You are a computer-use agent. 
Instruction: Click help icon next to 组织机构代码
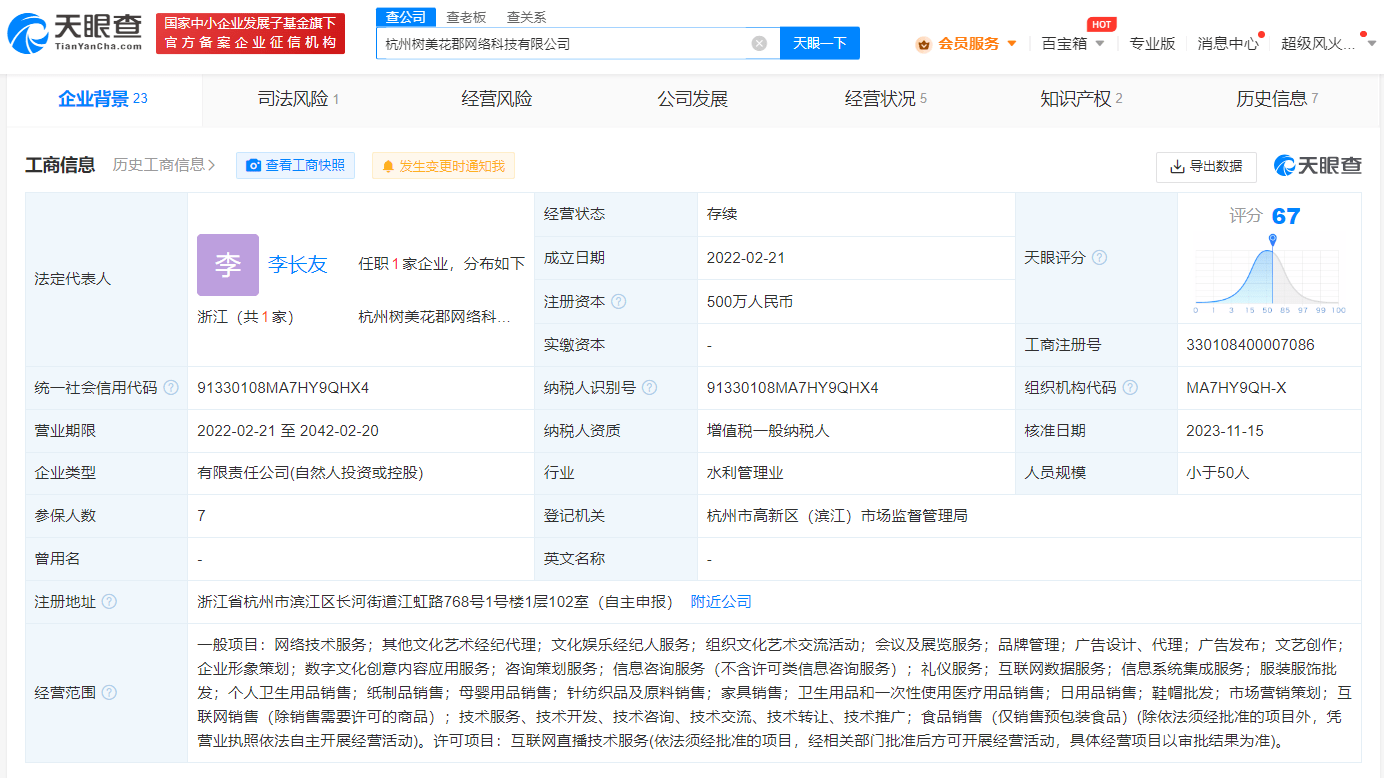(1130, 388)
